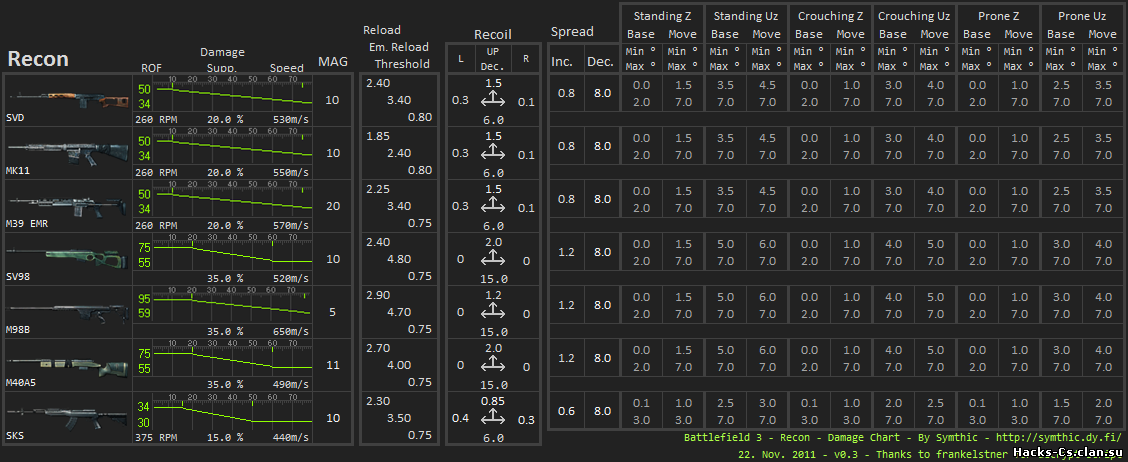Image resolution: width=1128 pixels, height=462 pixels.
Task: Click the M98B damage drop-off graph
Action: click(x=233, y=304)
